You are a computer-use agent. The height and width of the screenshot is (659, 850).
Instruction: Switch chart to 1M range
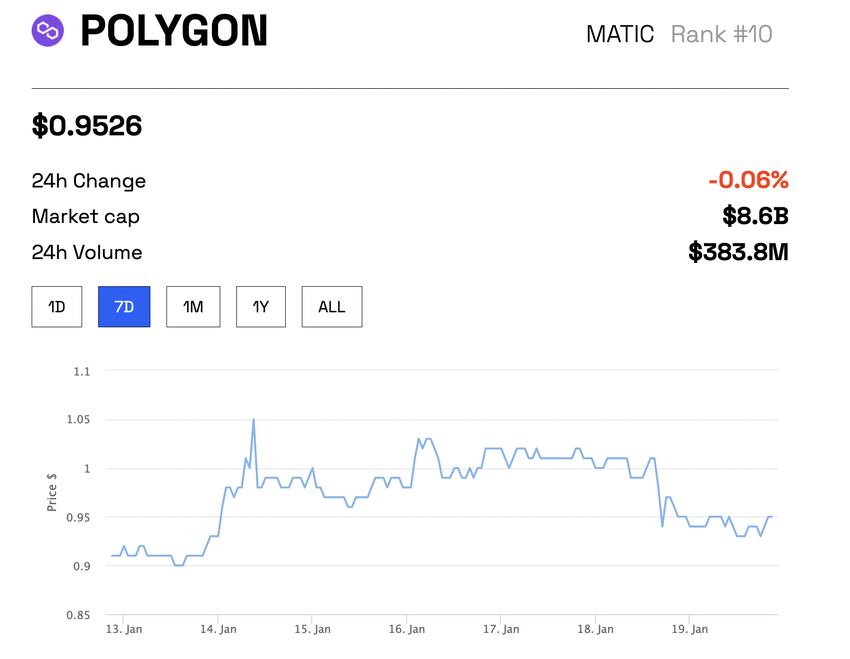point(193,307)
